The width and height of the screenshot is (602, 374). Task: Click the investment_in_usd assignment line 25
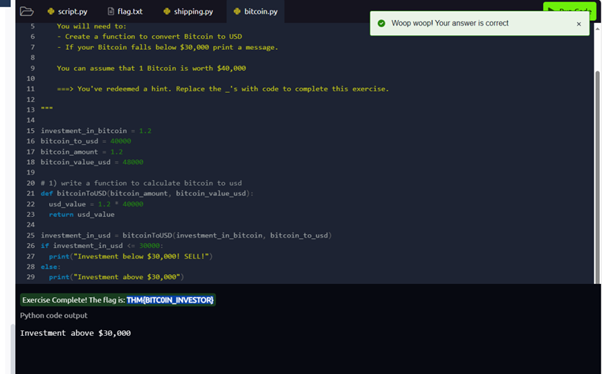tap(186, 235)
